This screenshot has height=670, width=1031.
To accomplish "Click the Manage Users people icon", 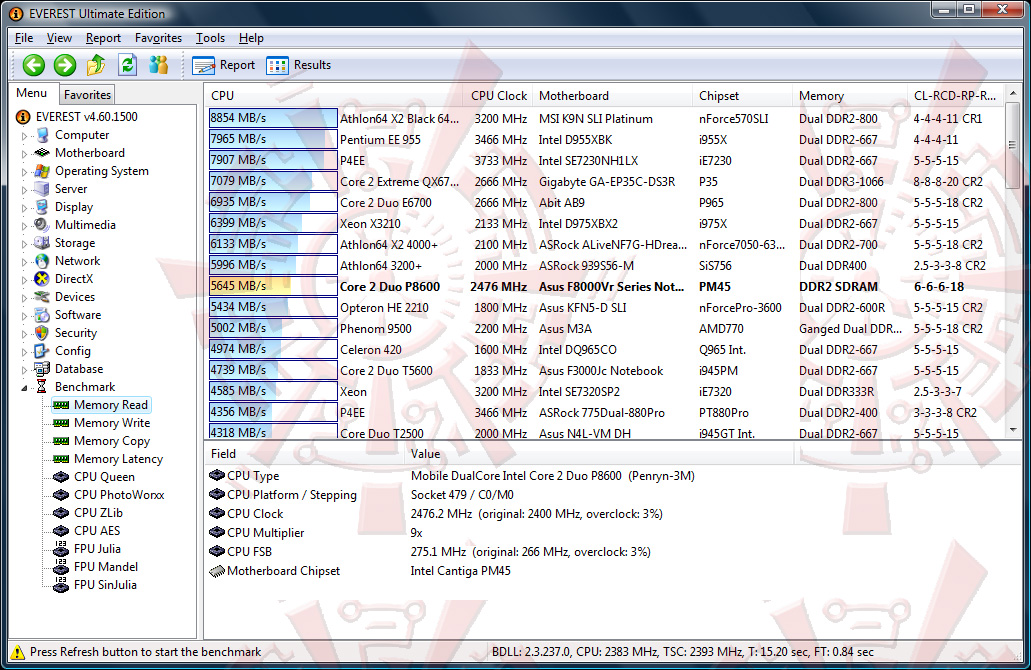I will click(158, 65).
